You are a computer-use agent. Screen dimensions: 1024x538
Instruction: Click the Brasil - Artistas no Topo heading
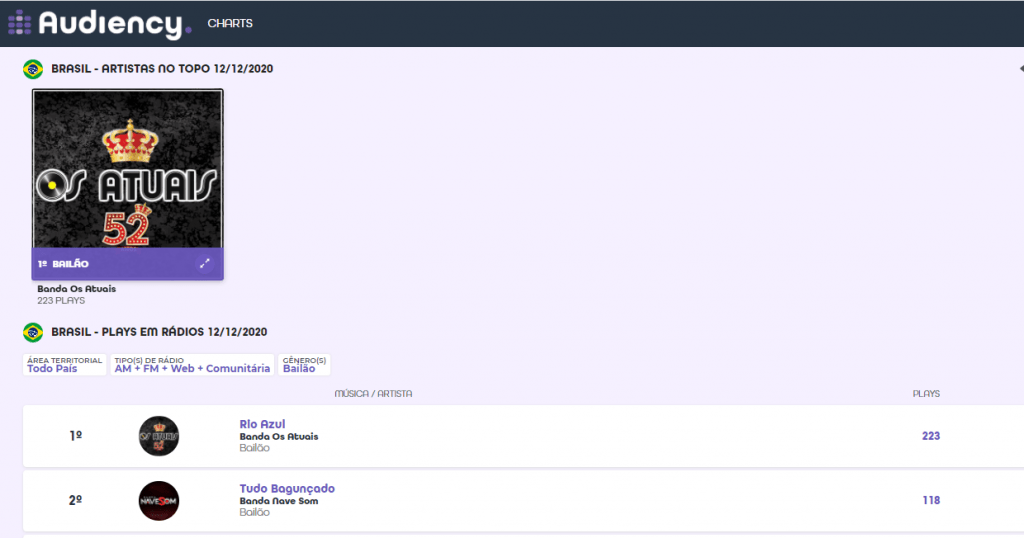pos(162,69)
